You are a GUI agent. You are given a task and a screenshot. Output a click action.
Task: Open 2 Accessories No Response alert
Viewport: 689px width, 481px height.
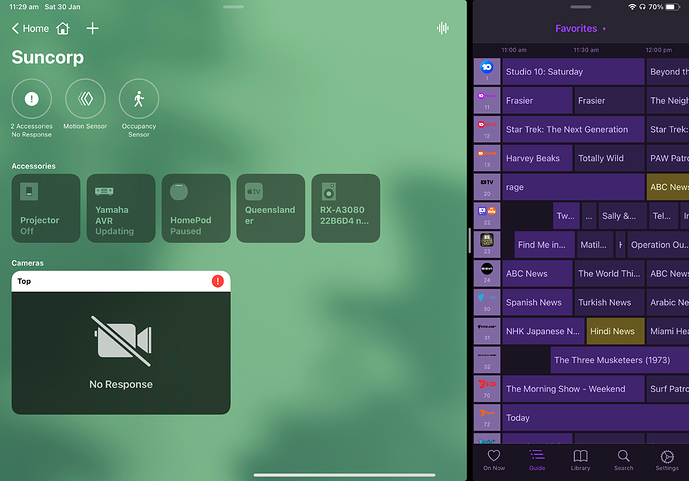point(31,99)
